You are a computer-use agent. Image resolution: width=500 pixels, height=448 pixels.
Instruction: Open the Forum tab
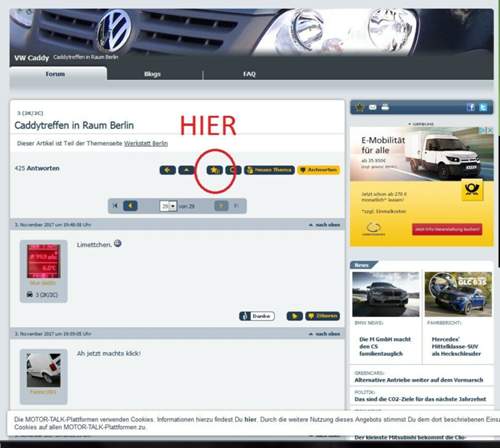click(x=55, y=74)
